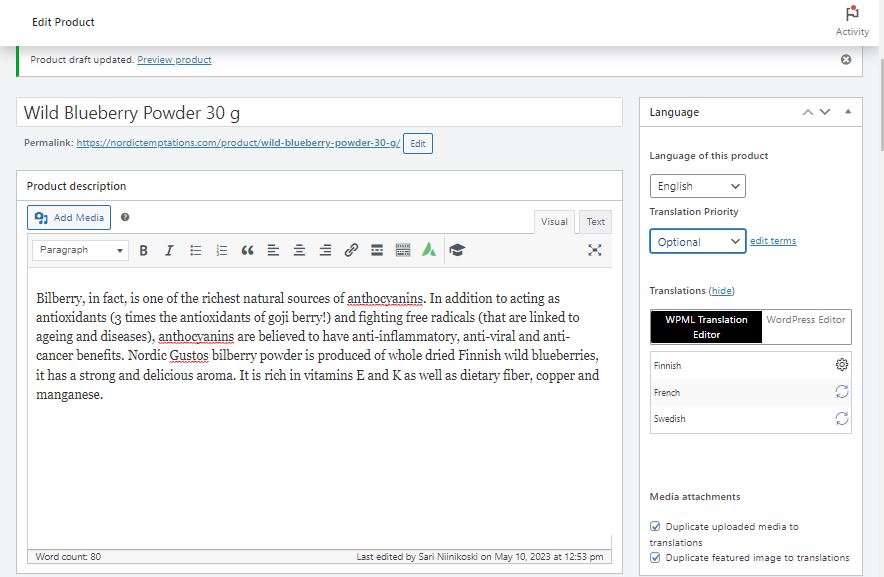Toggle the toolbar (kitchen sink) icon

(x=403, y=250)
